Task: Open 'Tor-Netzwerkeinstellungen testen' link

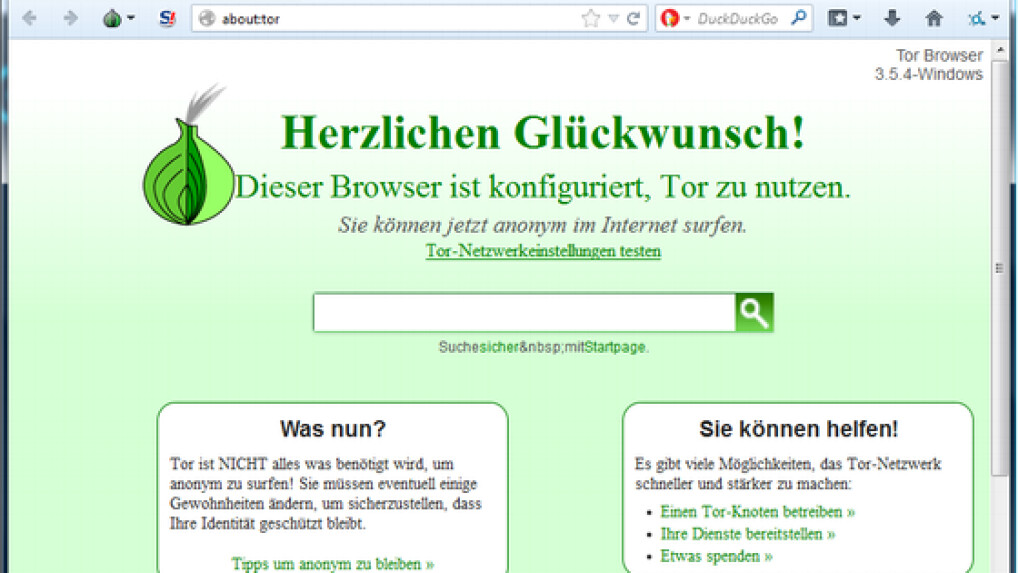Action: click(x=543, y=251)
